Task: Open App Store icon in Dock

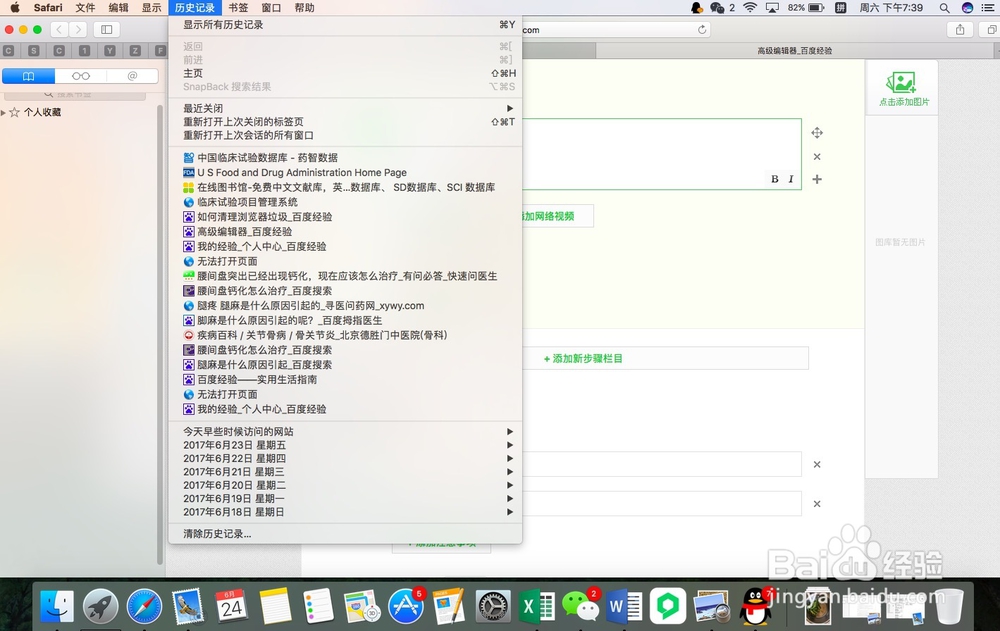Action: click(x=406, y=606)
